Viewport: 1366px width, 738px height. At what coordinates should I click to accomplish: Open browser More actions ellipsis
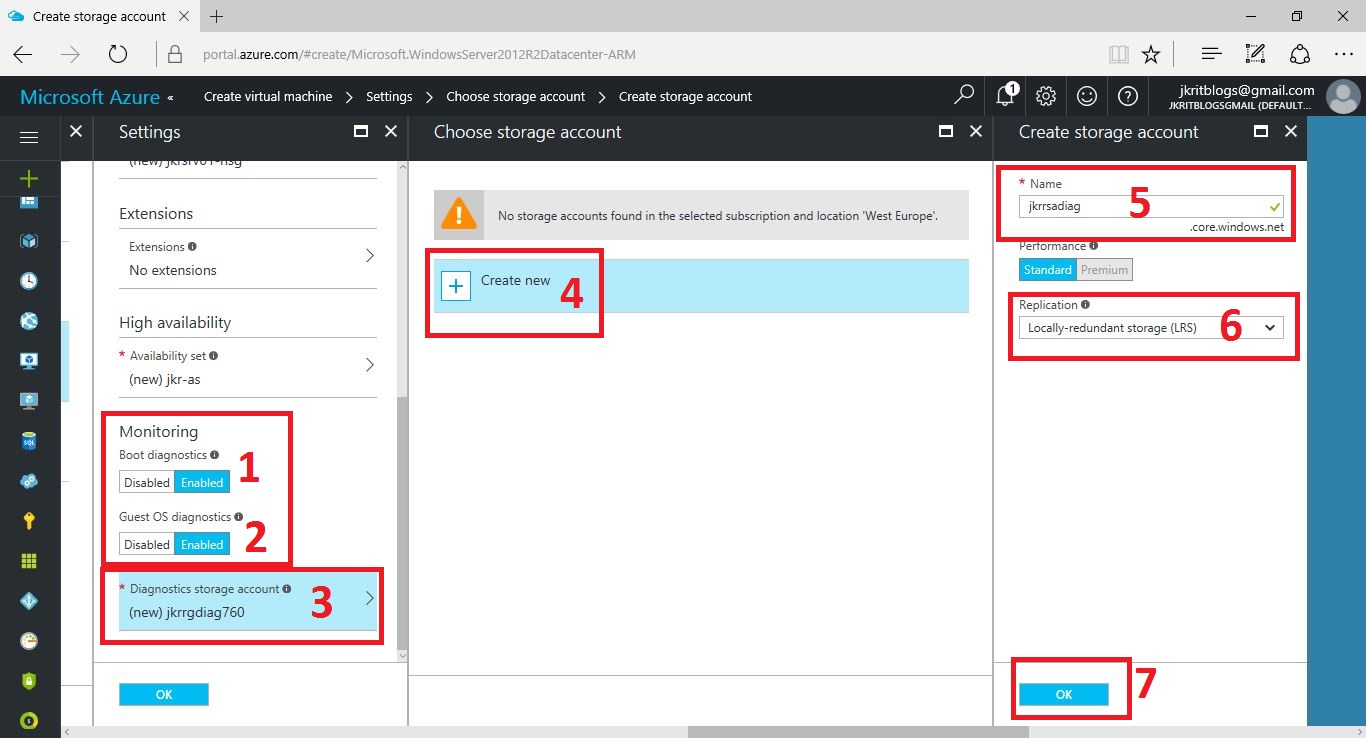1343,54
